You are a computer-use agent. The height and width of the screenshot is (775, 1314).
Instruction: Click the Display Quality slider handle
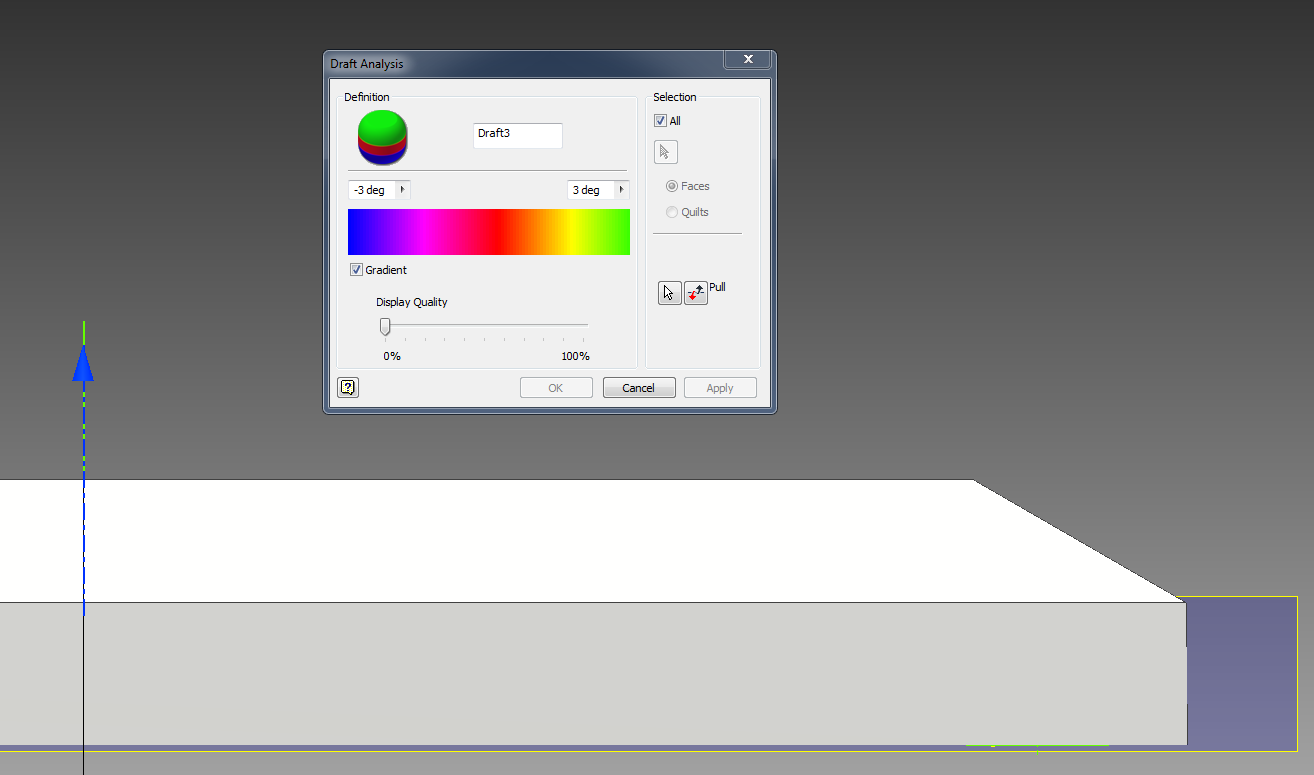point(385,325)
